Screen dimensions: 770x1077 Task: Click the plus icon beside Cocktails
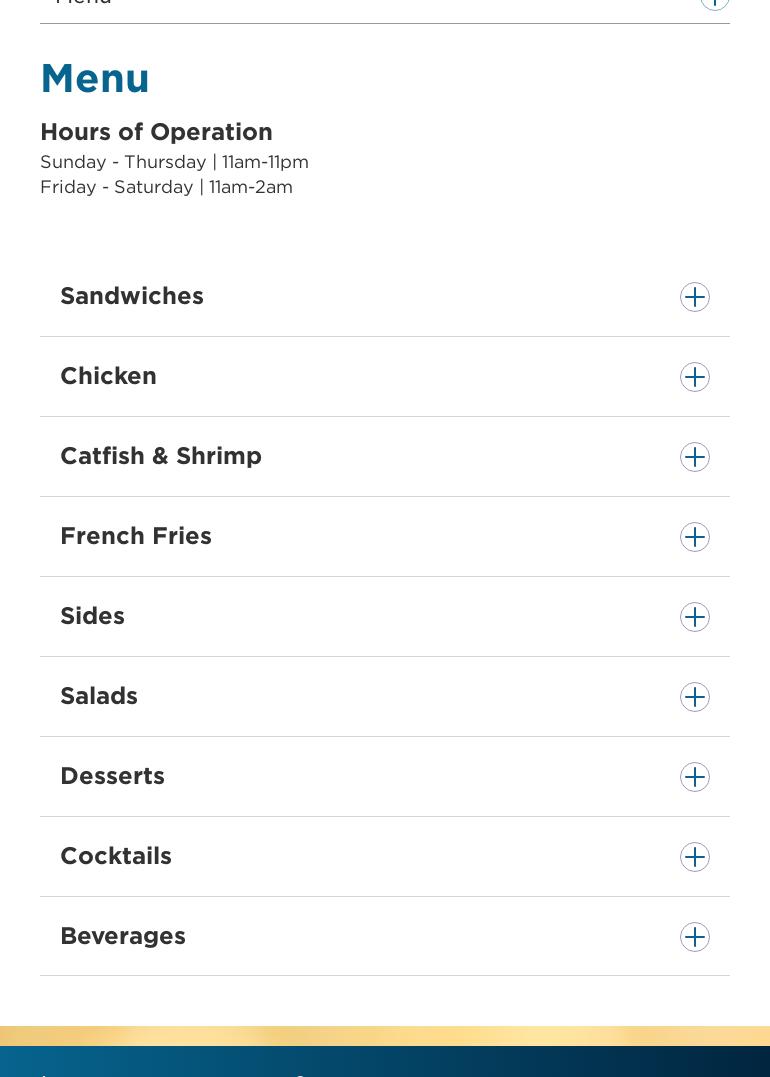click(695, 857)
